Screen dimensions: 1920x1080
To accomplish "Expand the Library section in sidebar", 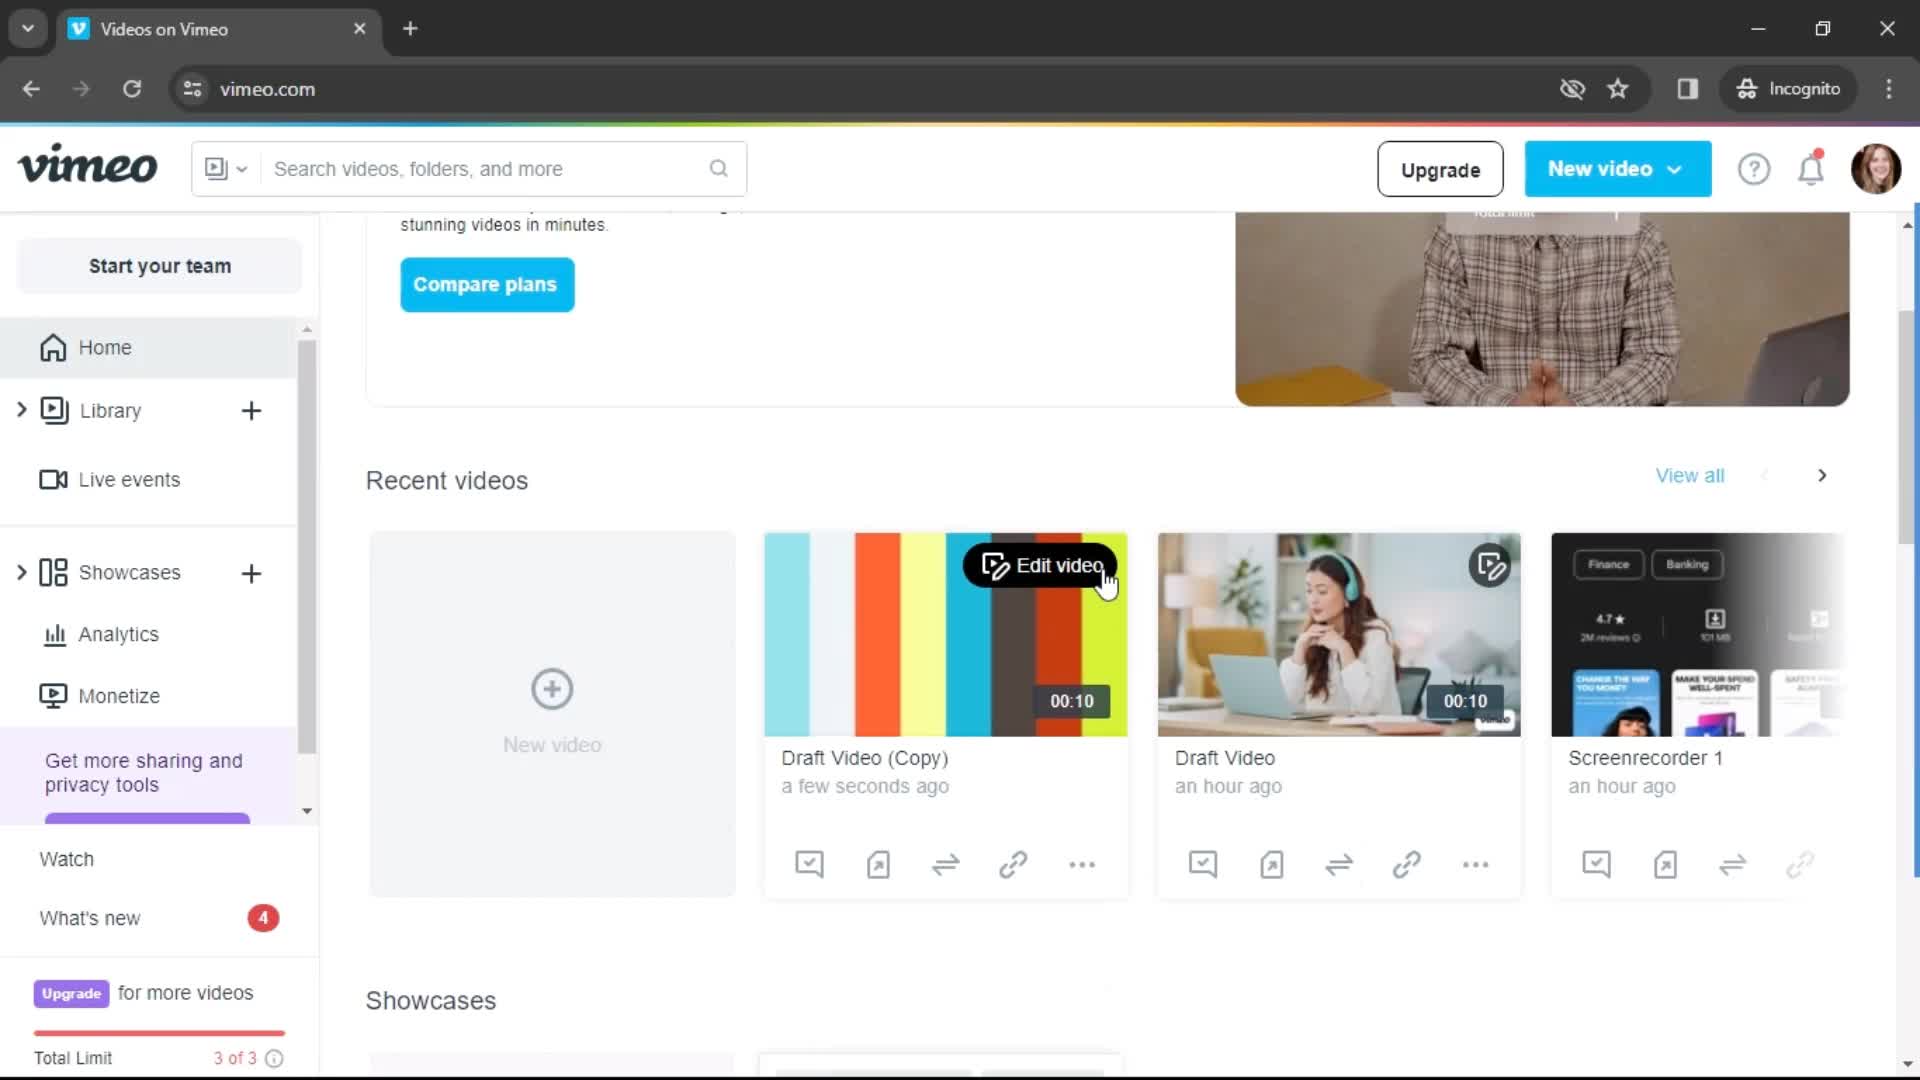I will [x=21, y=410].
